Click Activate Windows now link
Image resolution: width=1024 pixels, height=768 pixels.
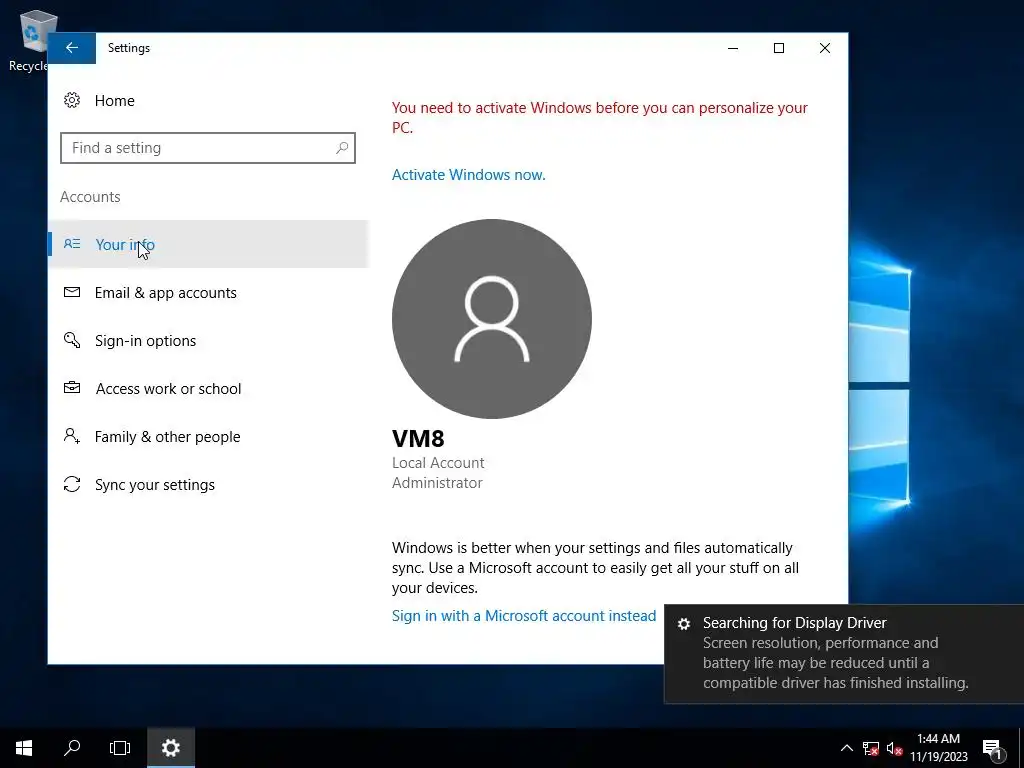click(468, 175)
